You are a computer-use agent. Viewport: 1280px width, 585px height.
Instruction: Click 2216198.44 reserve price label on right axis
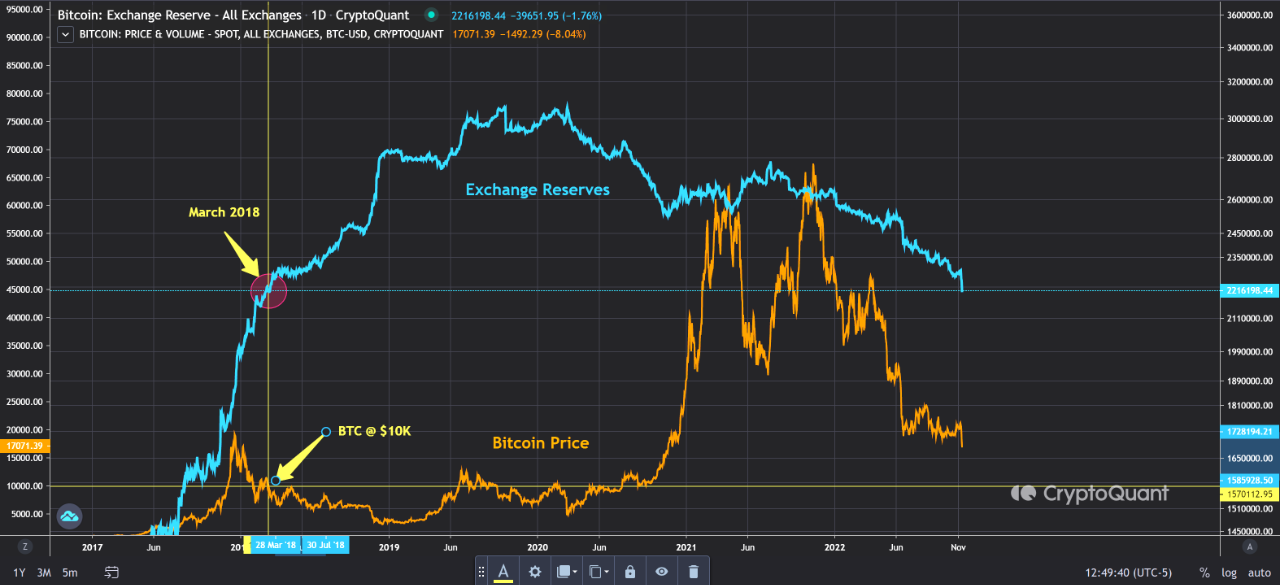point(1250,291)
